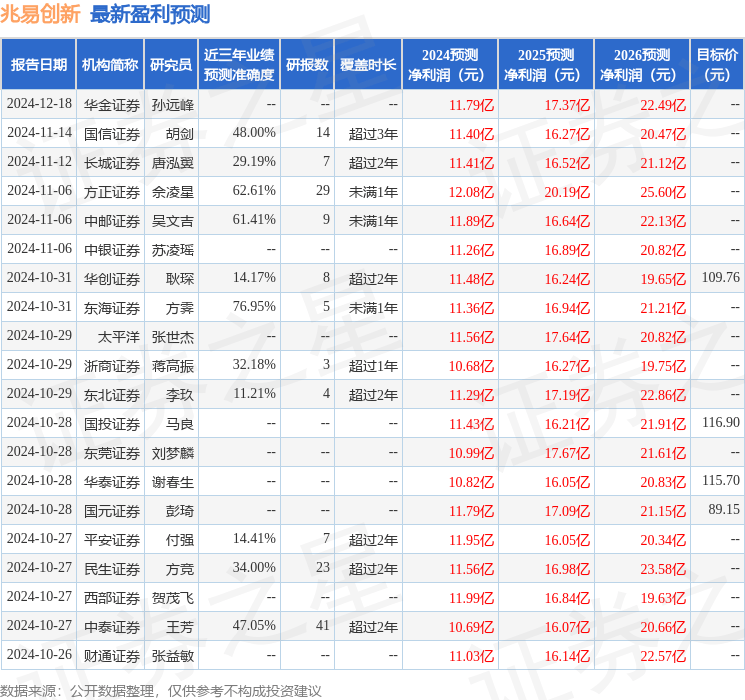Click the 国信证券 institution cell
The width and height of the screenshot is (745, 700).
[x=112, y=134]
